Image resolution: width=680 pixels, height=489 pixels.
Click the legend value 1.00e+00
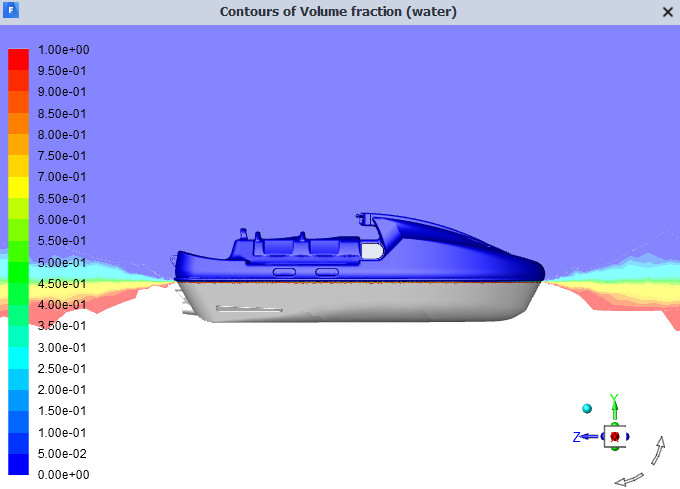(x=63, y=50)
